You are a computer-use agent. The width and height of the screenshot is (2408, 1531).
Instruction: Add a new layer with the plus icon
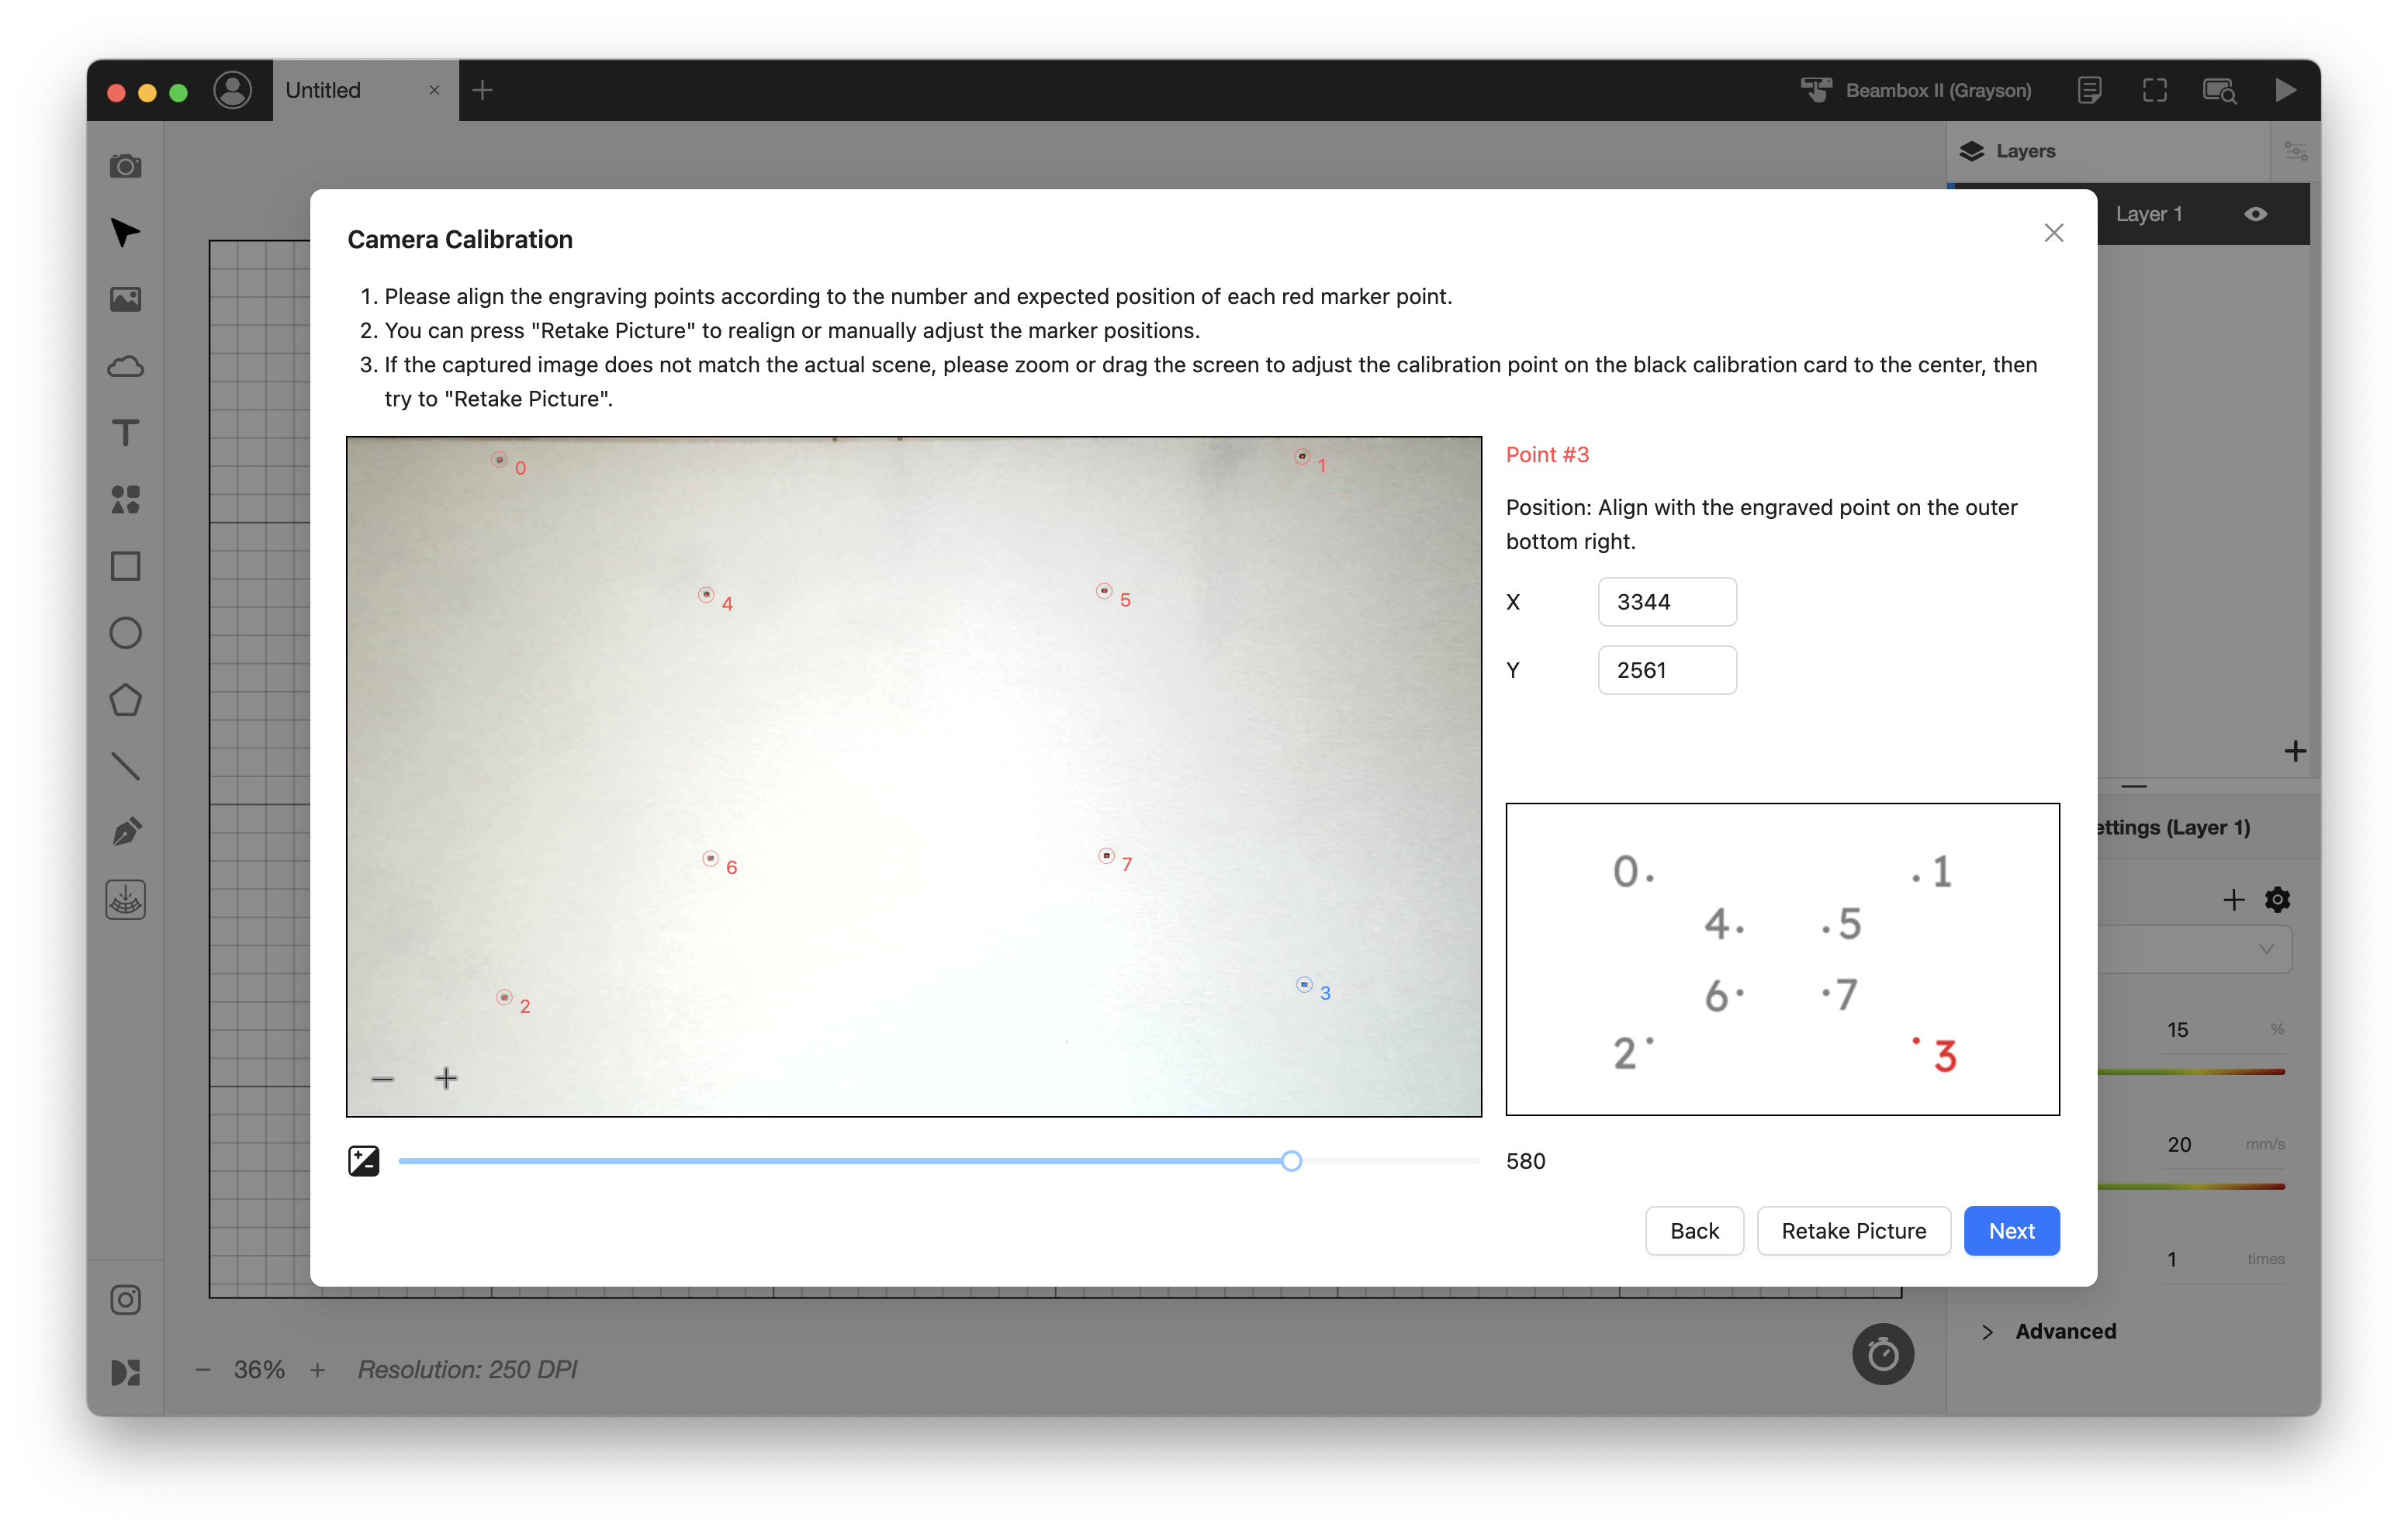(2295, 751)
